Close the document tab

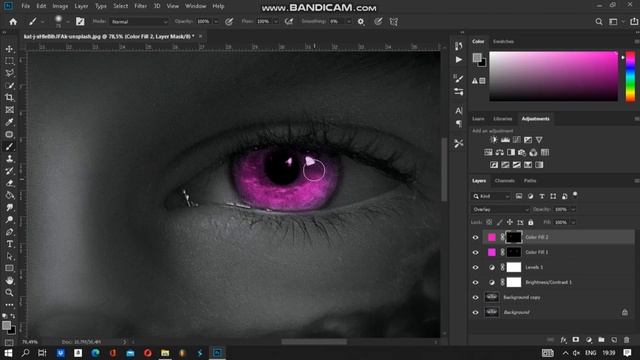point(200,36)
